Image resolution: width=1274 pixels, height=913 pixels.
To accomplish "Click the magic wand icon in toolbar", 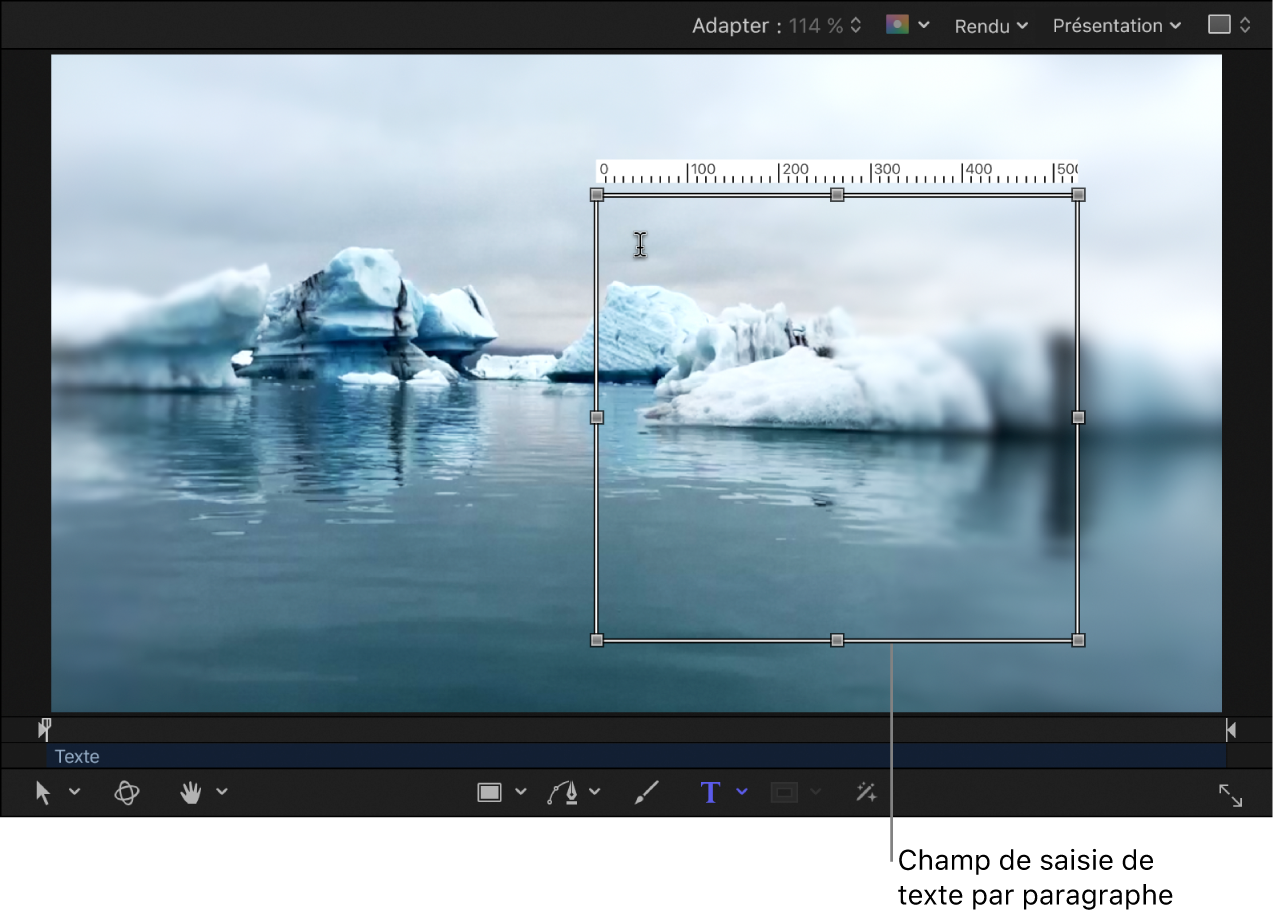I will point(866,793).
